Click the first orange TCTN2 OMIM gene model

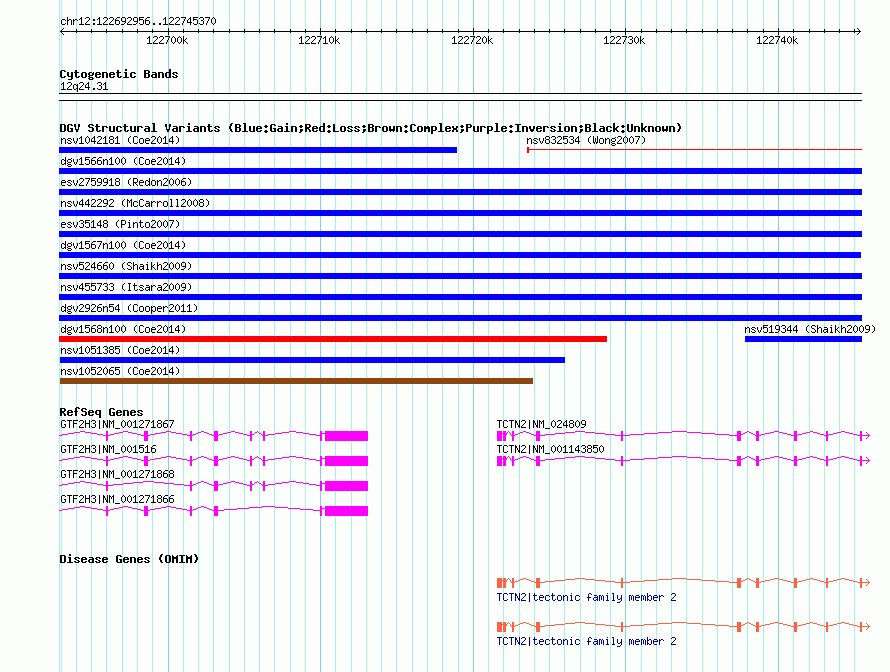pos(683,582)
